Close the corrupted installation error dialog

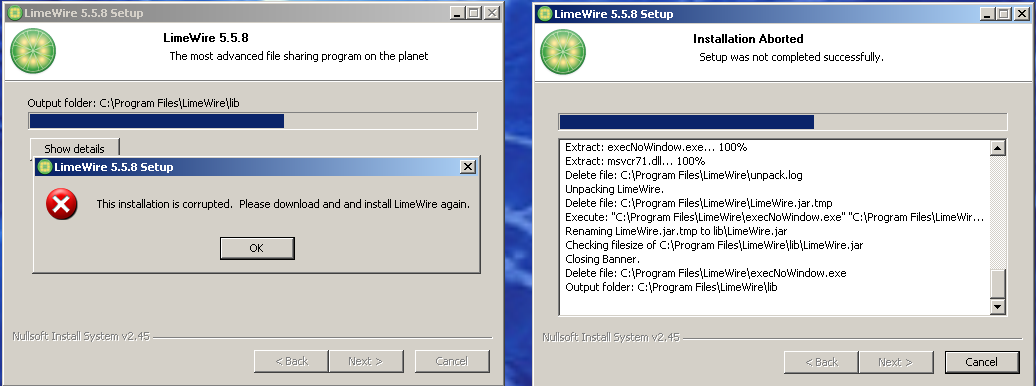point(468,167)
